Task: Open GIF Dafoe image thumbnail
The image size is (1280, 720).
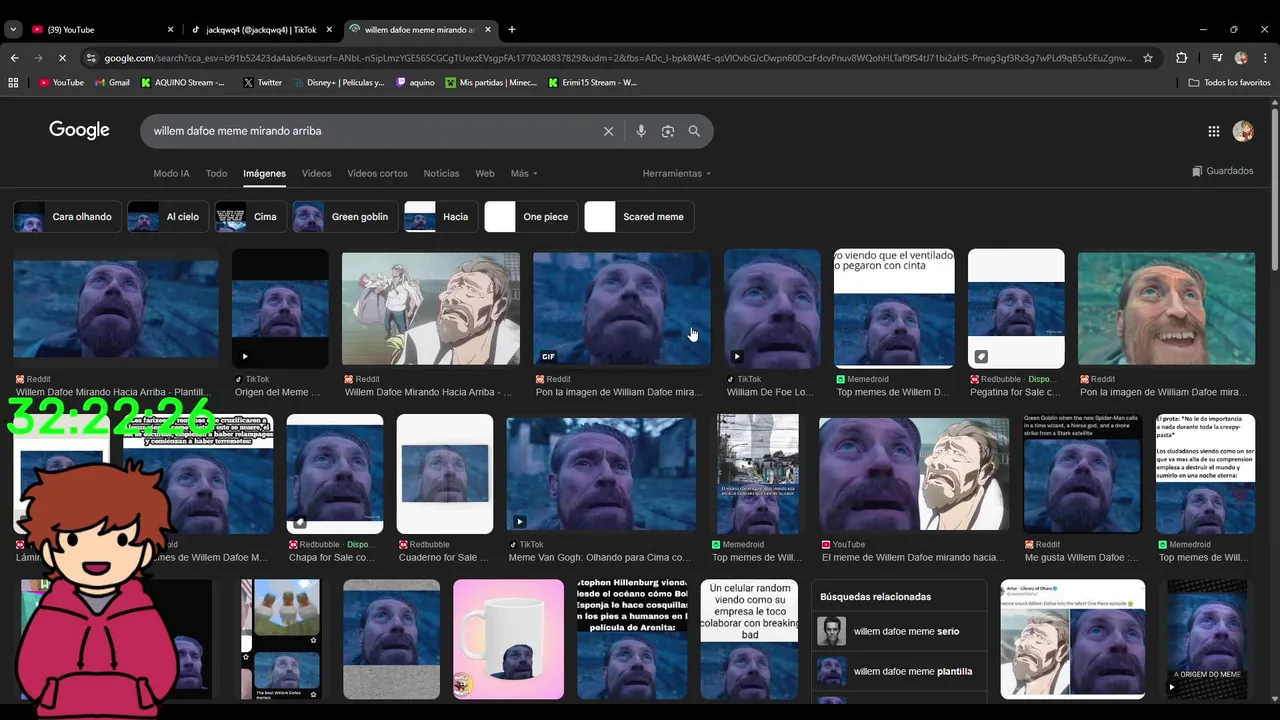Action: point(622,308)
